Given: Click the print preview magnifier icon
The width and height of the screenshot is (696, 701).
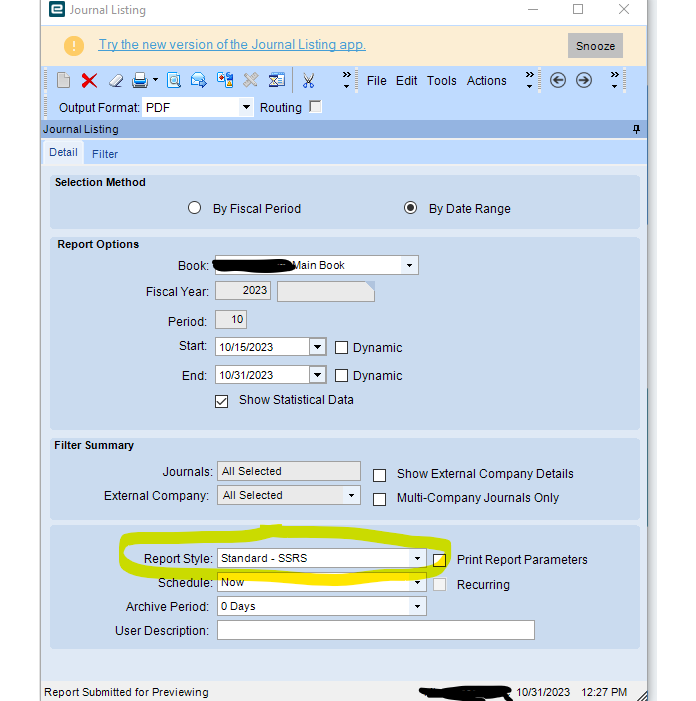Looking at the screenshot, I should 174,80.
